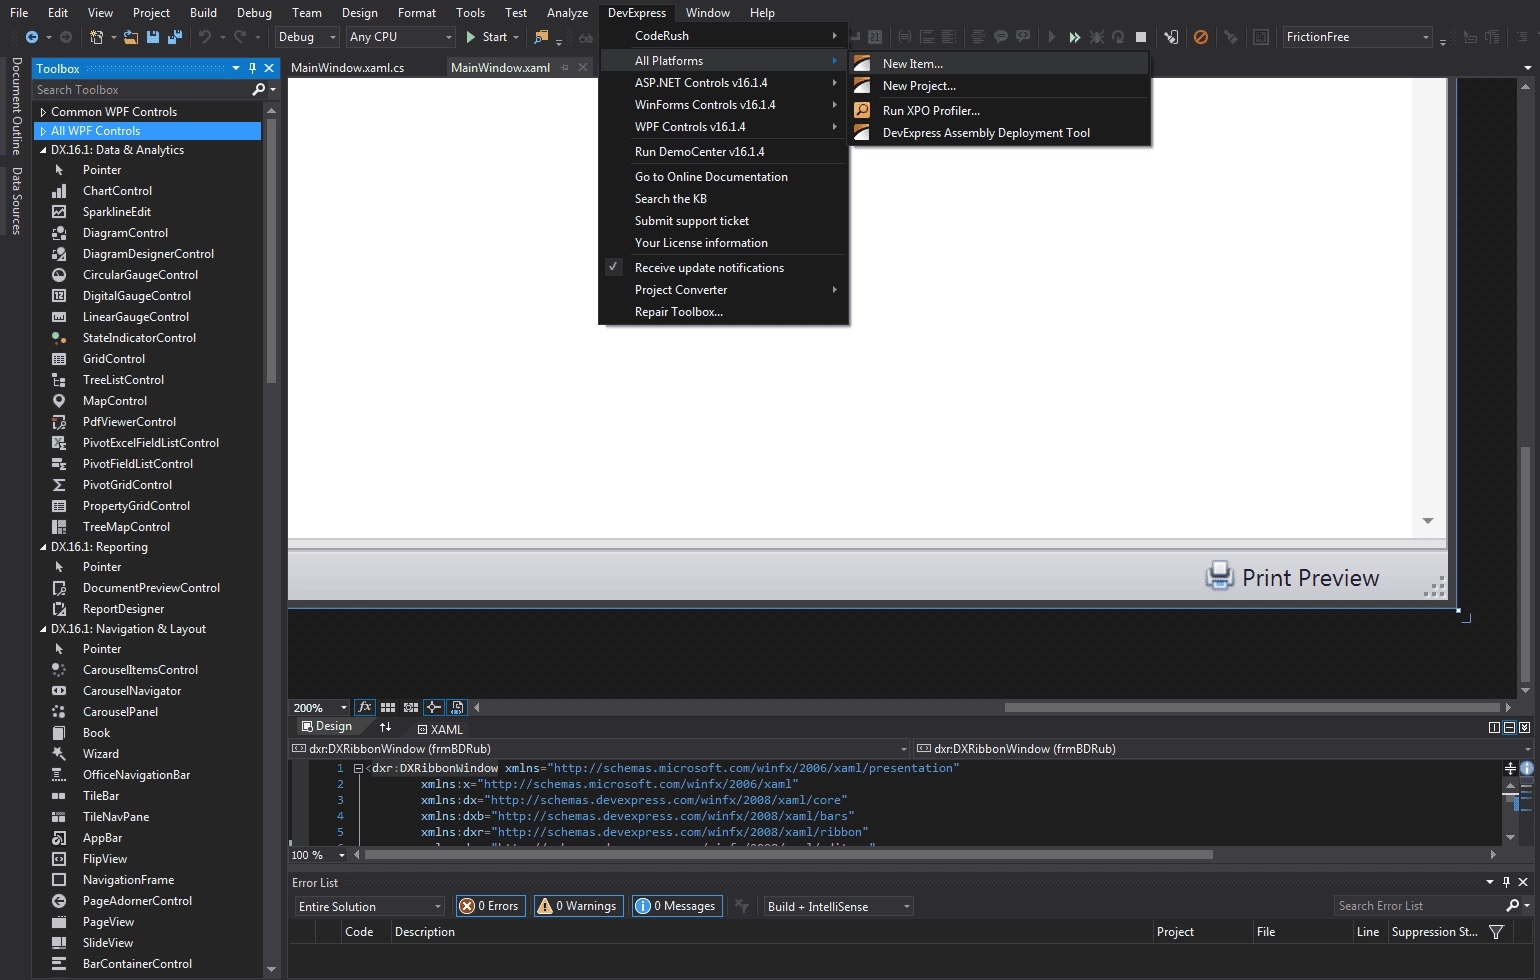Image resolution: width=1540 pixels, height=980 pixels.
Task: Click Repair Toolbox... entry
Action: pyautogui.click(x=724, y=312)
